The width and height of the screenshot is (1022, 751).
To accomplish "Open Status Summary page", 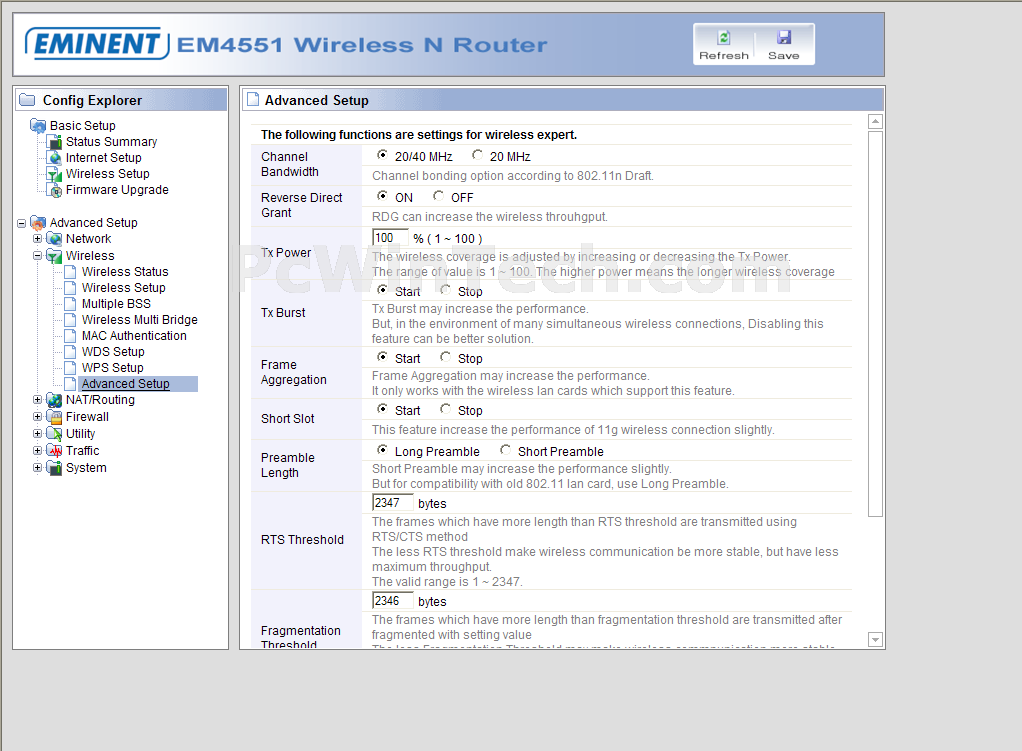I will 111,141.
